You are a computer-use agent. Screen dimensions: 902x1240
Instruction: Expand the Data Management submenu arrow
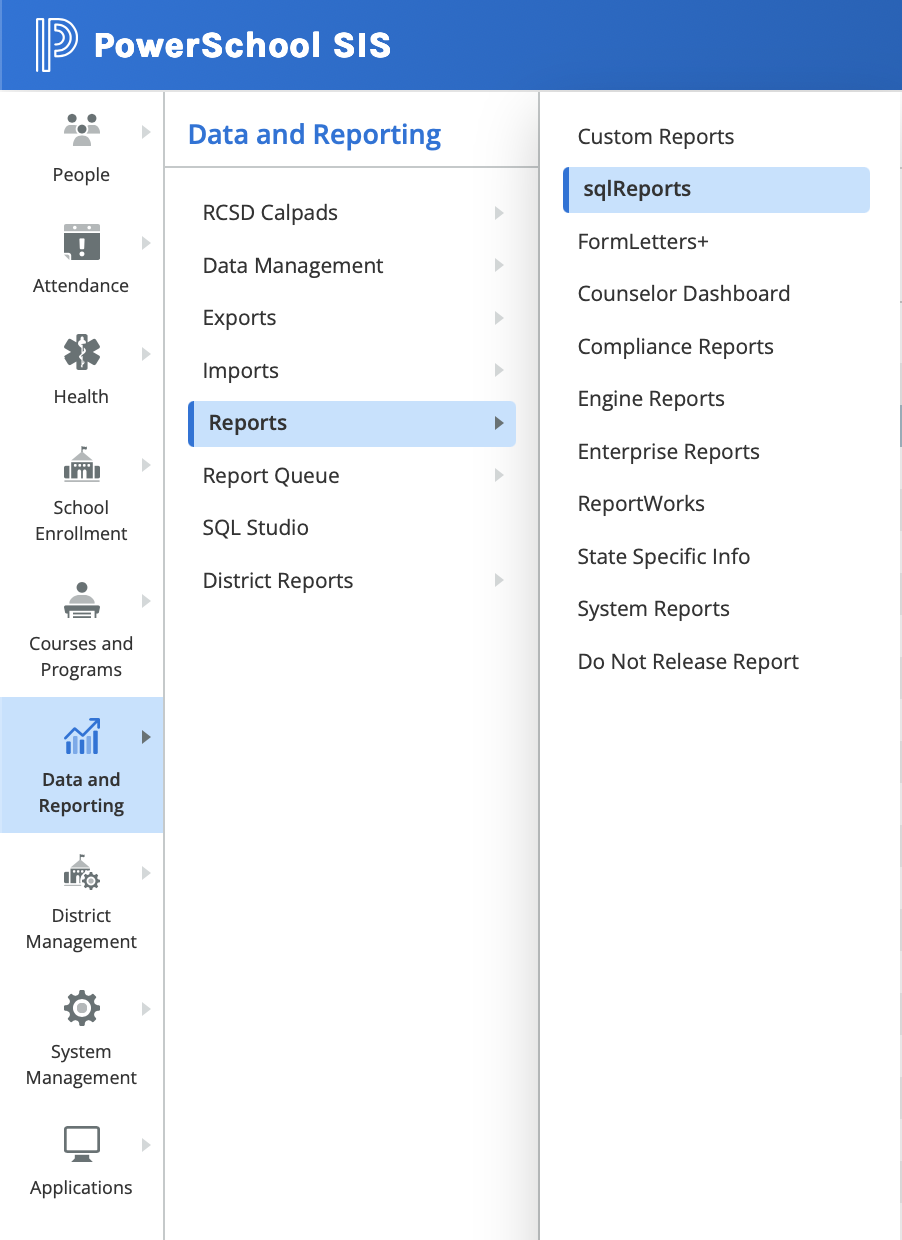pos(499,265)
